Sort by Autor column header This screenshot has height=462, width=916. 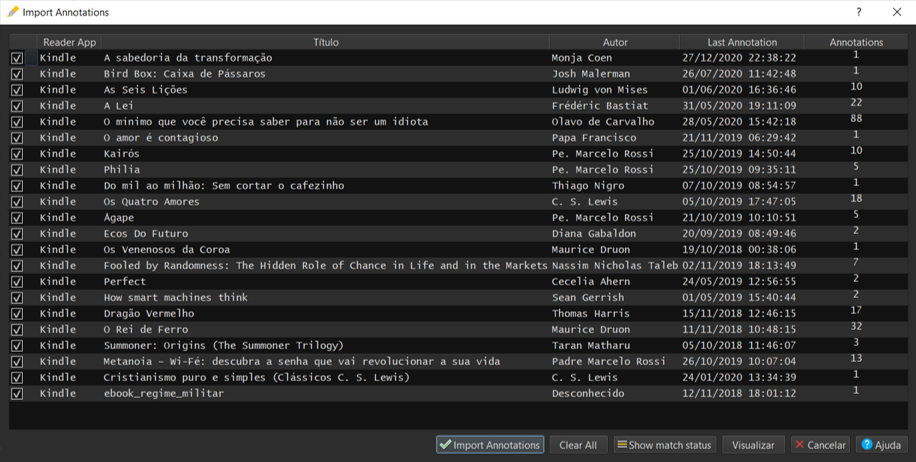tap(615, 42)
